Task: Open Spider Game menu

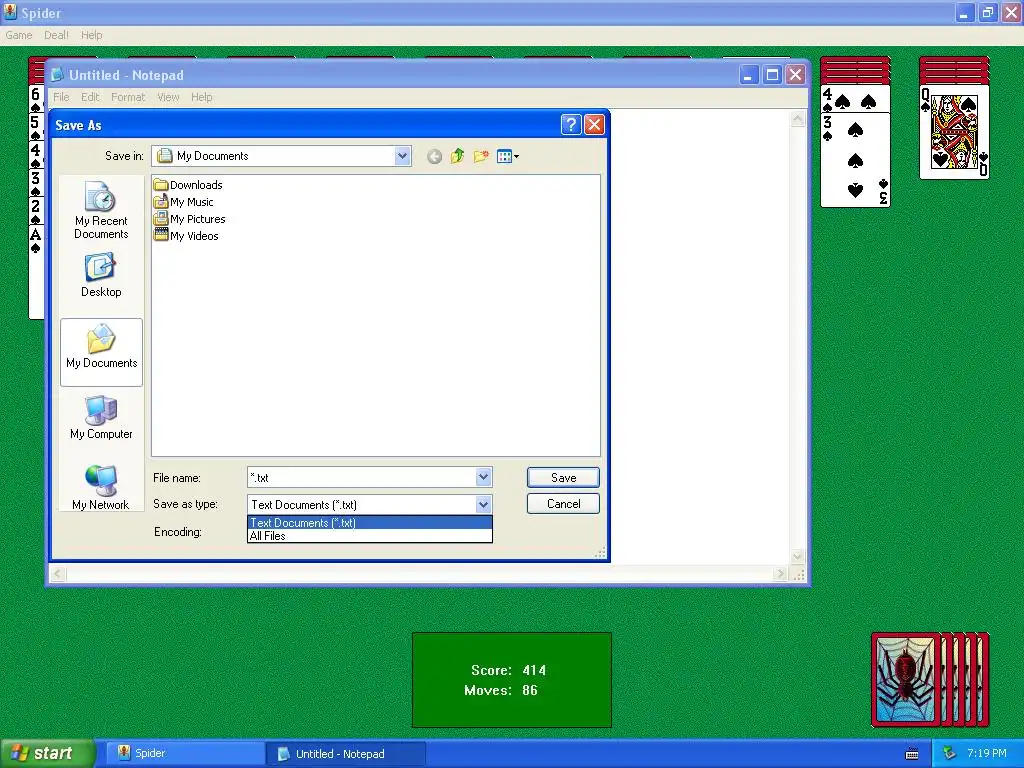Action: (x=19, y=35)
